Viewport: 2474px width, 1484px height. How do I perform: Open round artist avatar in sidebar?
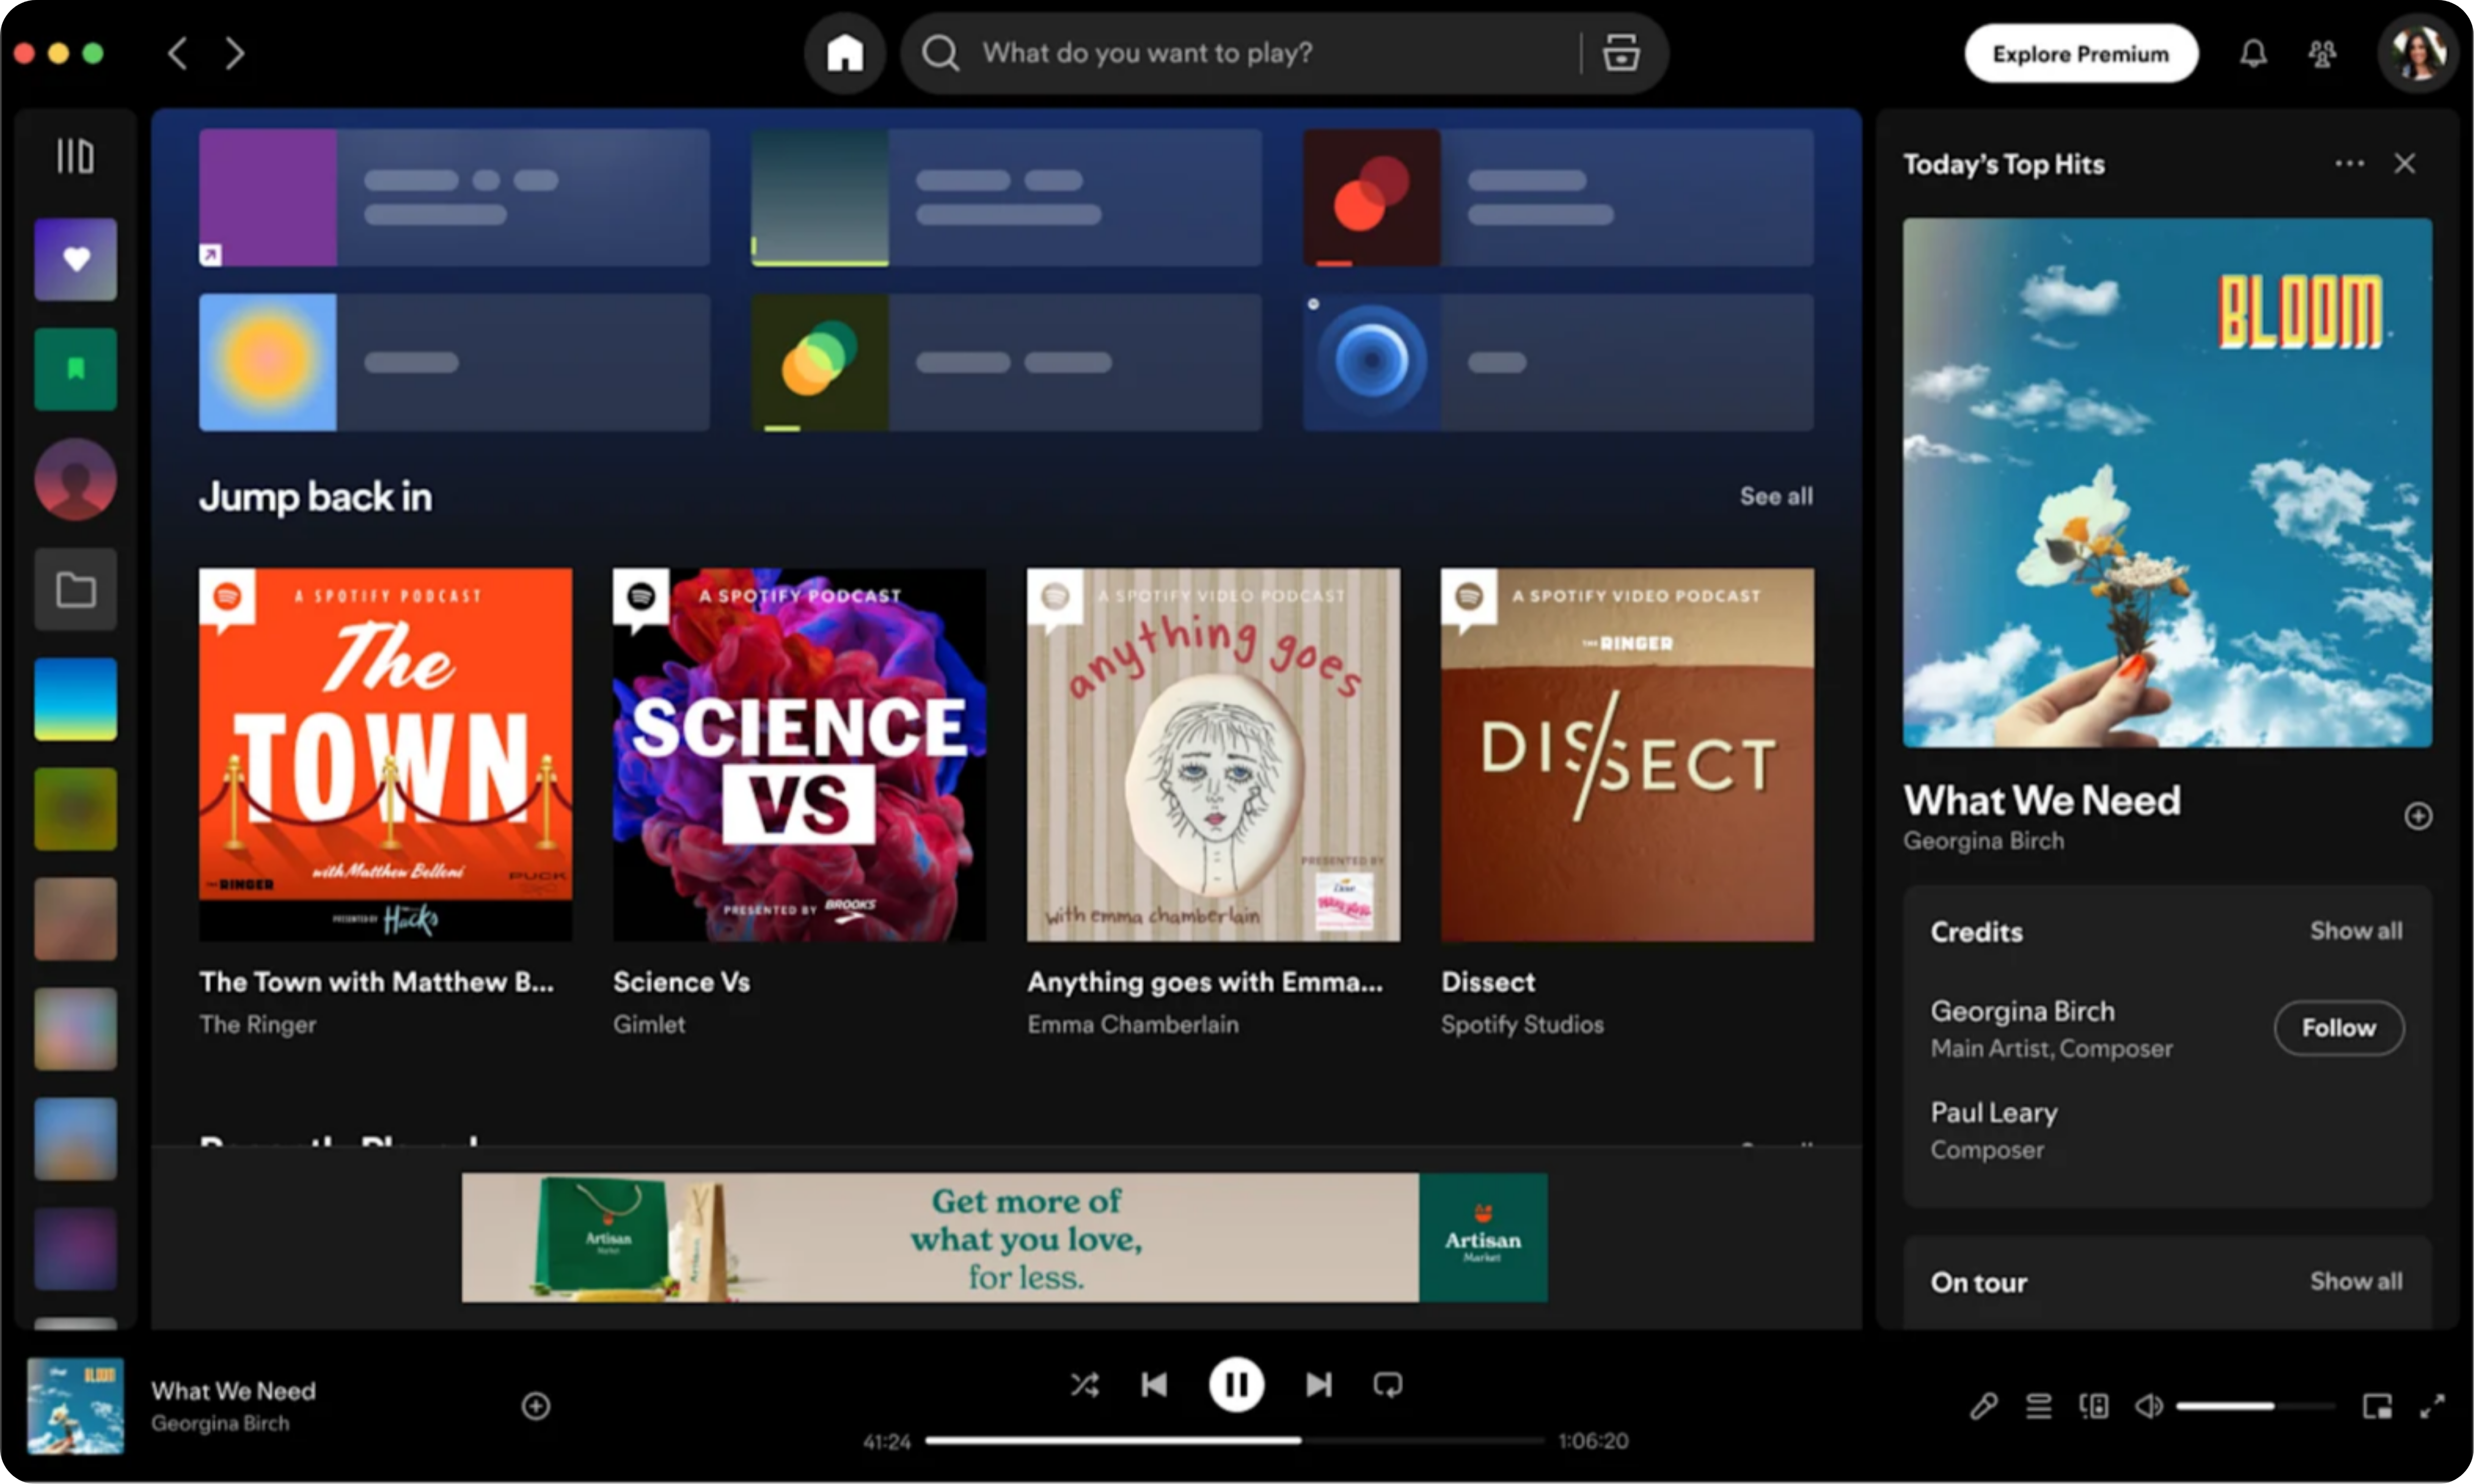(76, 480)
